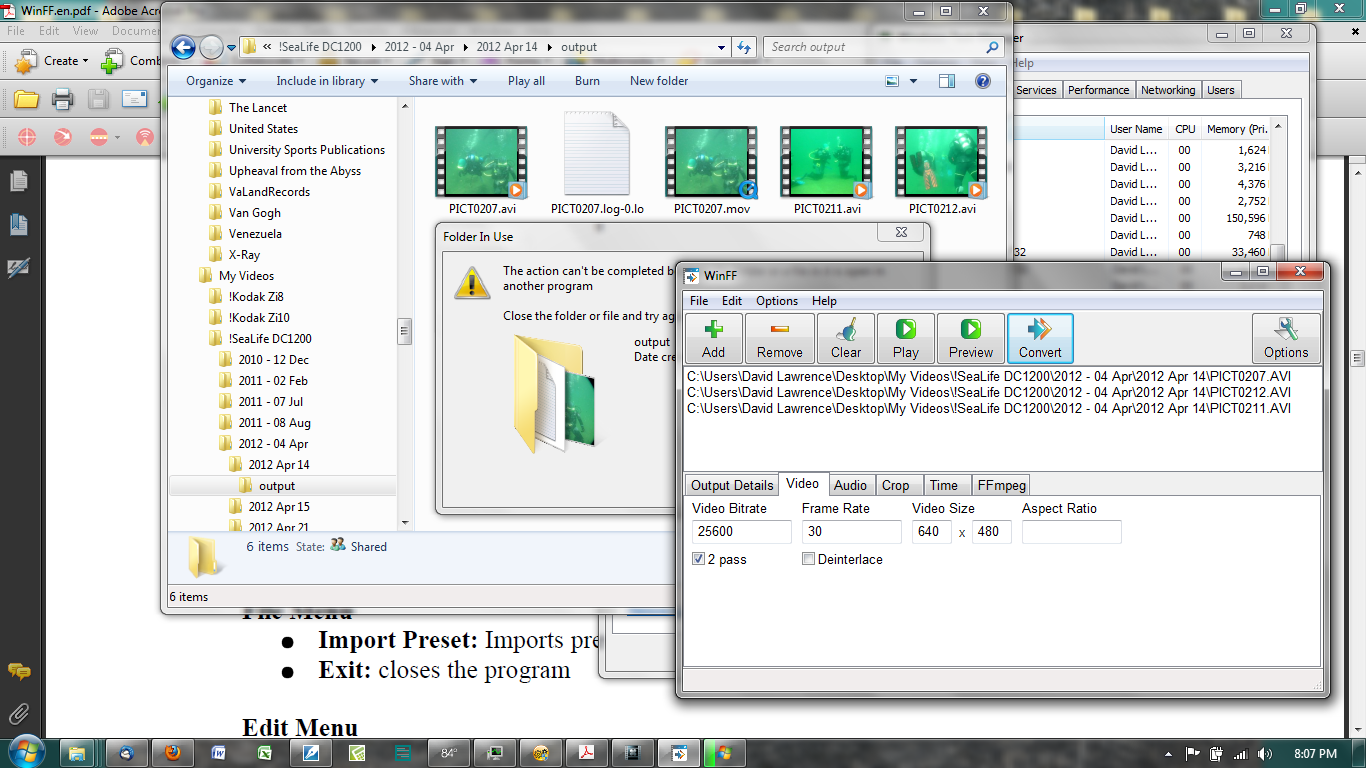Enable the Deinterlace checkbox
Image resolution: width=1366 pixels, height=768 pixels.
pos(808,560)
